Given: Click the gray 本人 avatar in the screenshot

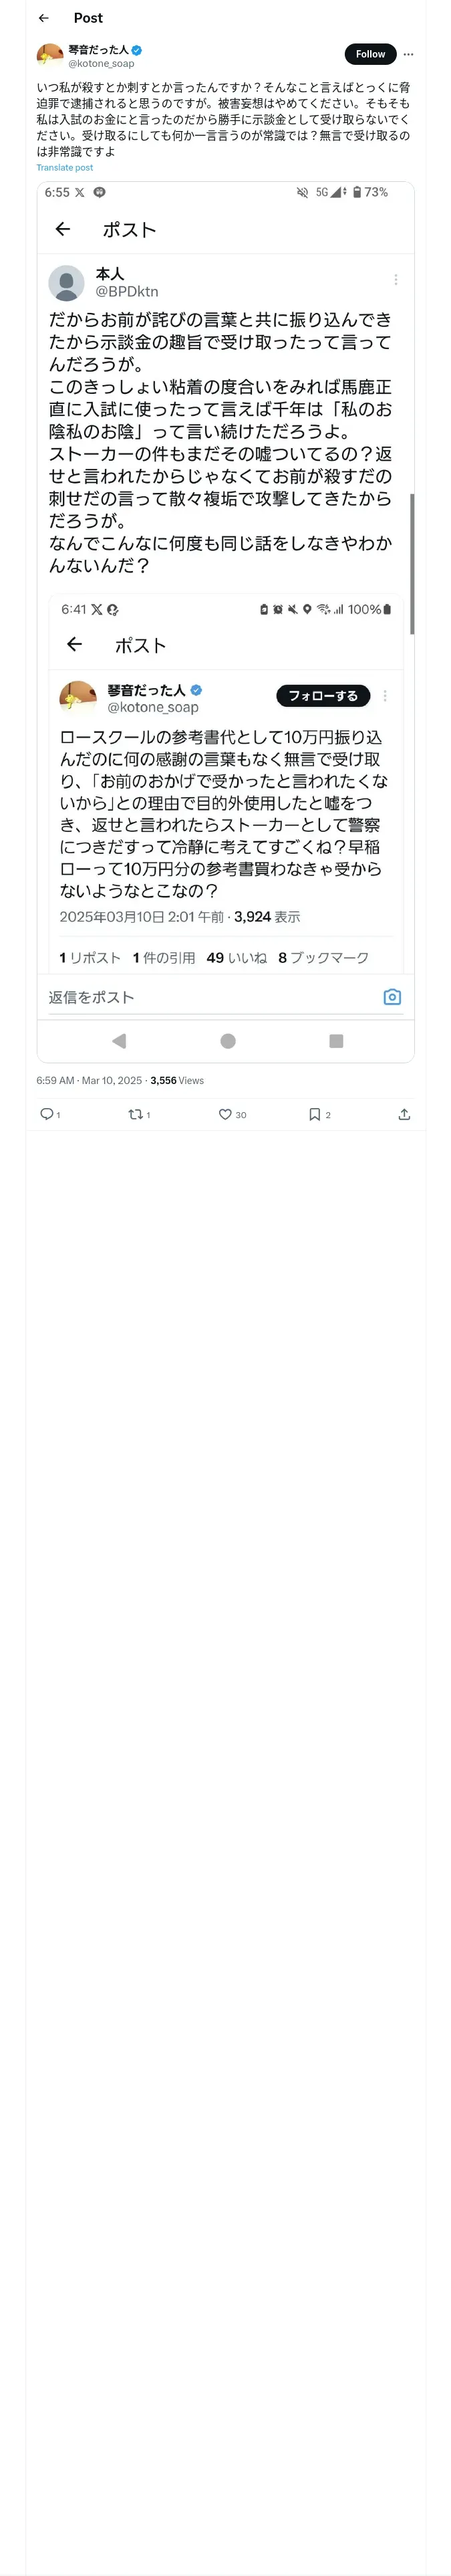Looking at the screenshot, I should [66, 283].
